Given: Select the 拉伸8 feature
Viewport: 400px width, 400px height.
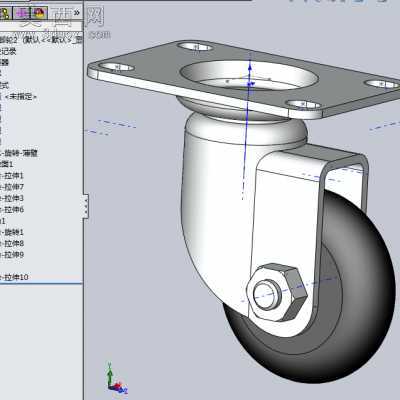Looking at the screenshot, I should [12, 244].
